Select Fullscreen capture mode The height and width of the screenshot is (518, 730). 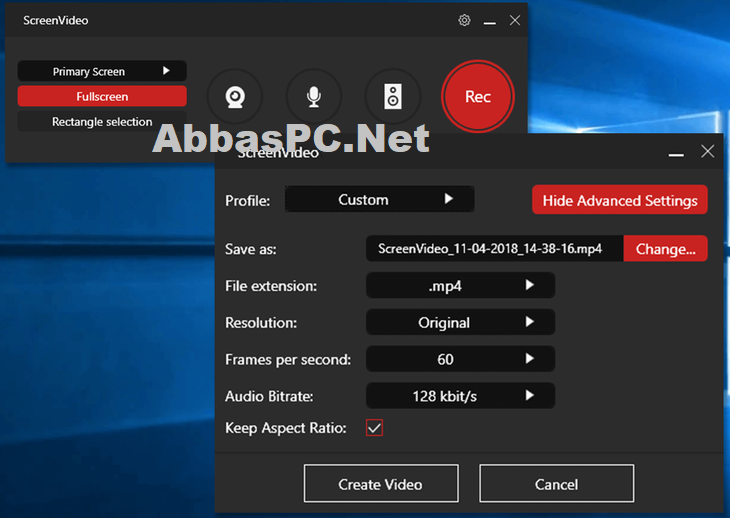click(x=102, y=96)
